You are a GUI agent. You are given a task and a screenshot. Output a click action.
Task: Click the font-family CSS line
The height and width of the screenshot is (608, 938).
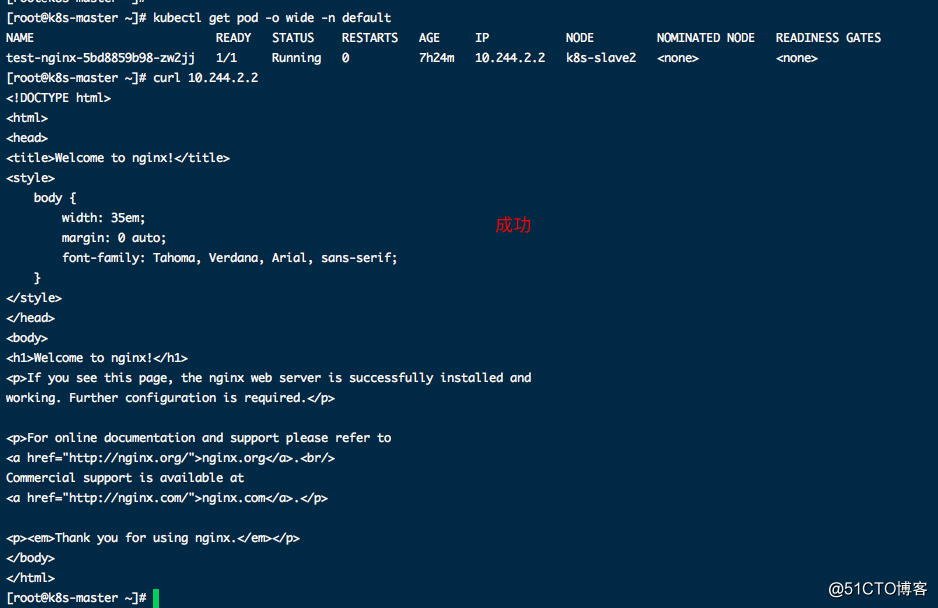[x=229, y=258]
